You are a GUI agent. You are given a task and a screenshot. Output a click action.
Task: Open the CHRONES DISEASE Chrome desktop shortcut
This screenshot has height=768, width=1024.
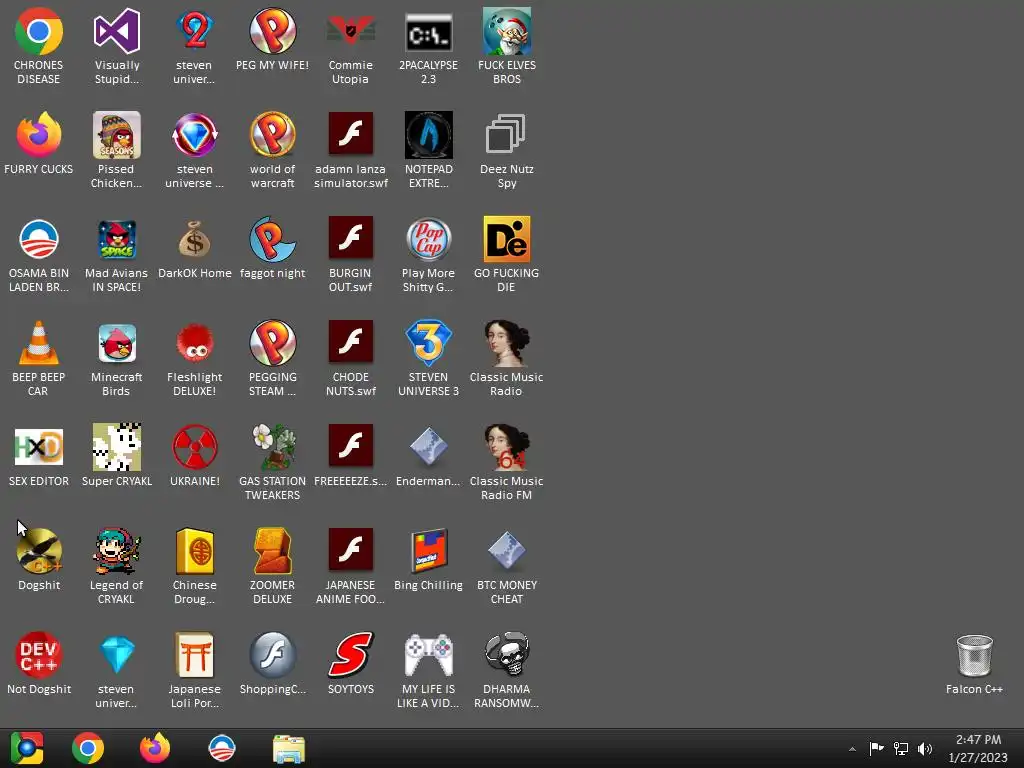(x=39, y=44)
